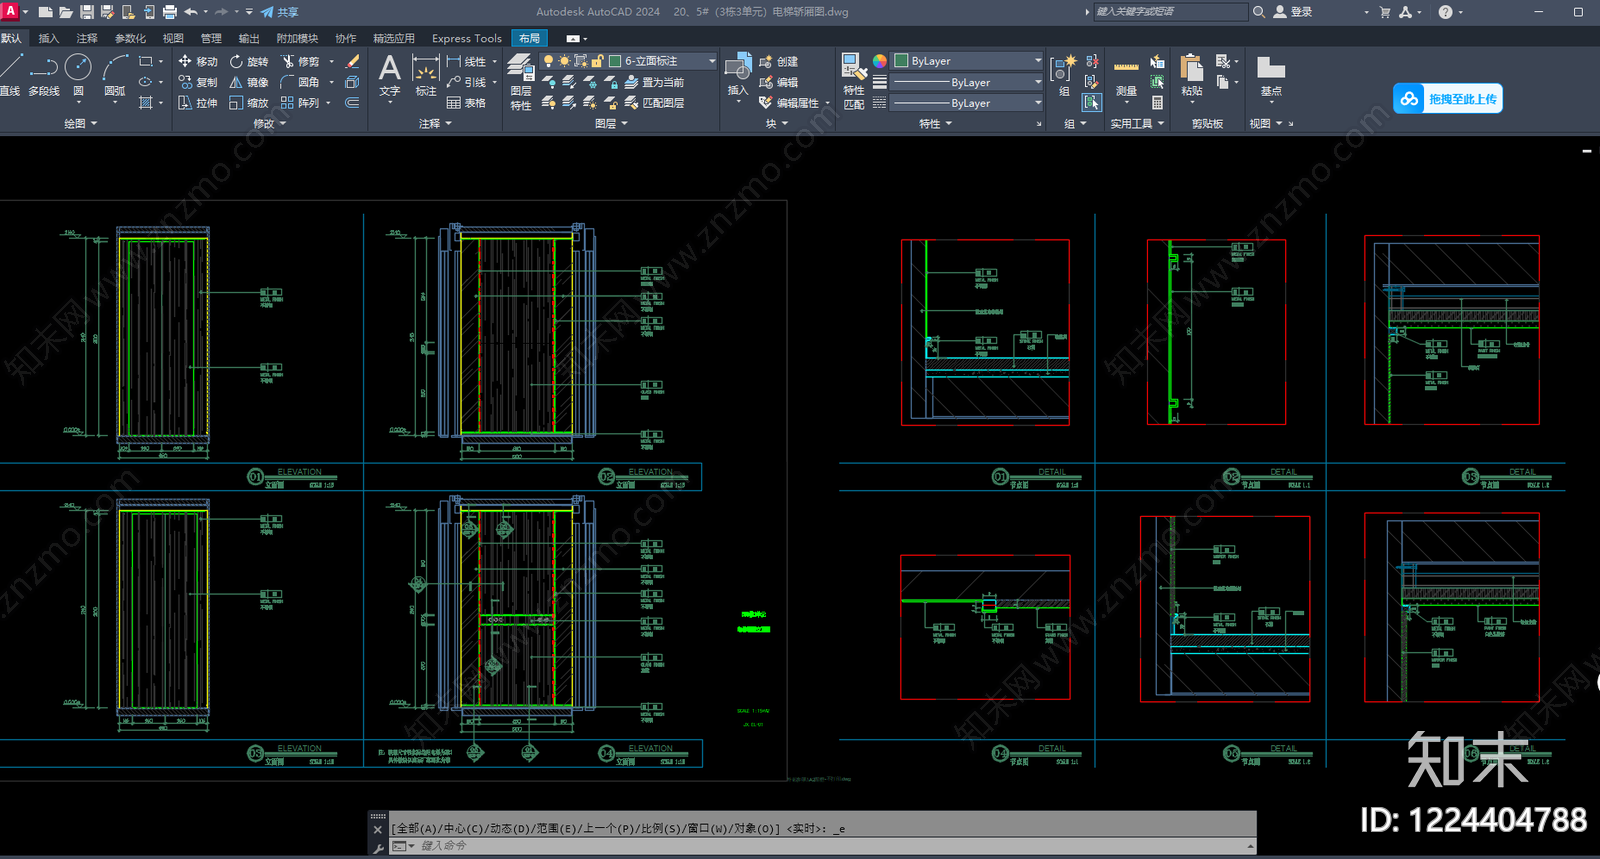Screen dimensions: 1600x859
Task: Click the Quick Calculator icon in Utilities
Action: (x=1157, y=102)
